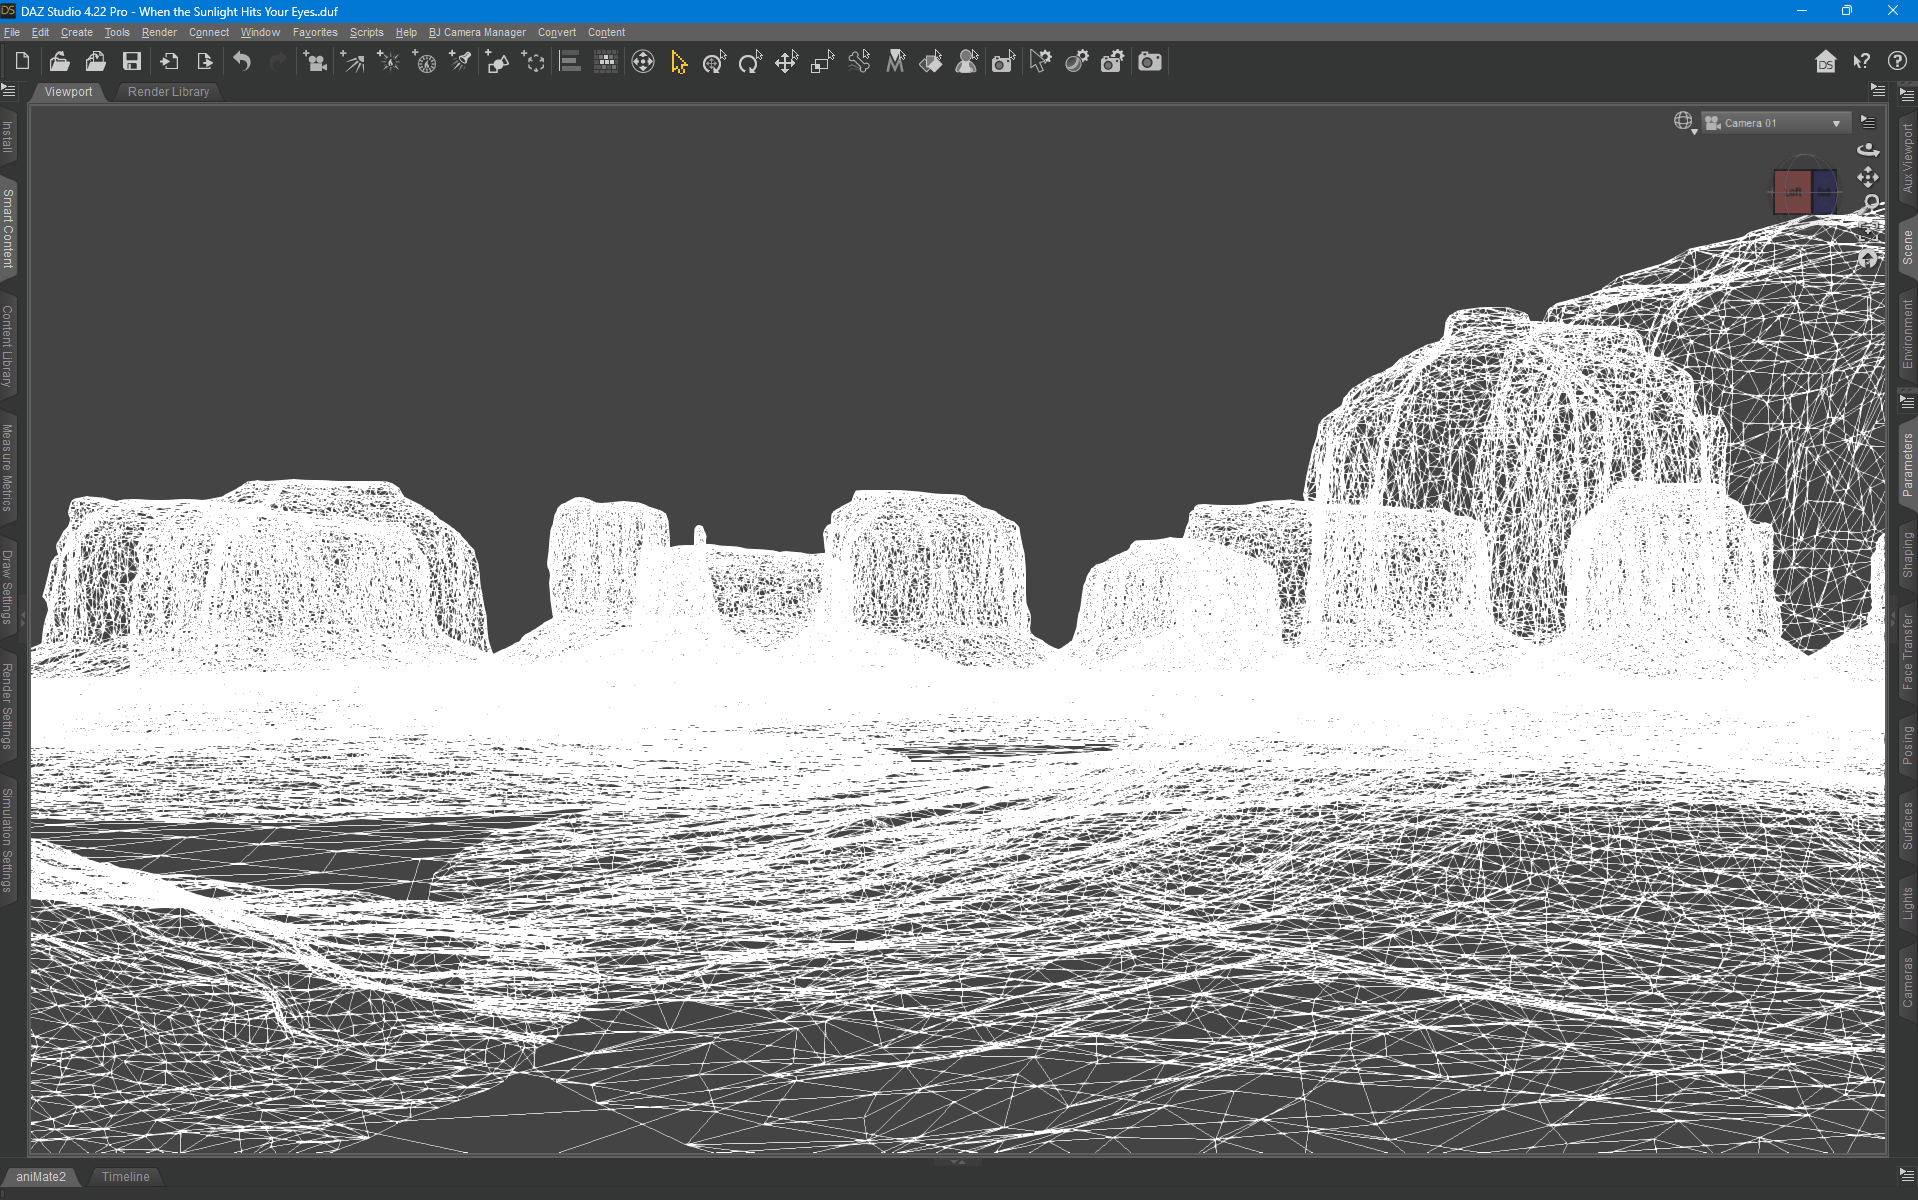This screenshot has width=1918, height=1200.
Task: Click the orbit camera control in viewport
Action: click(x=1868, y=149)
